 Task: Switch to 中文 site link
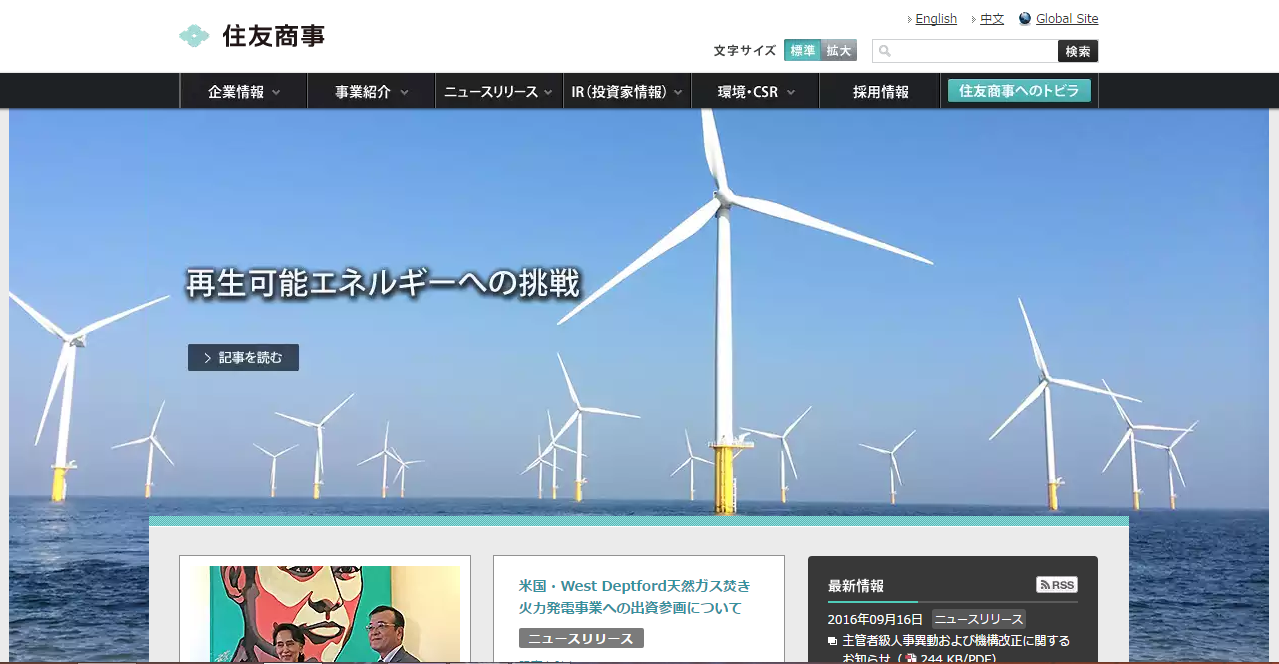pos(992,19)
